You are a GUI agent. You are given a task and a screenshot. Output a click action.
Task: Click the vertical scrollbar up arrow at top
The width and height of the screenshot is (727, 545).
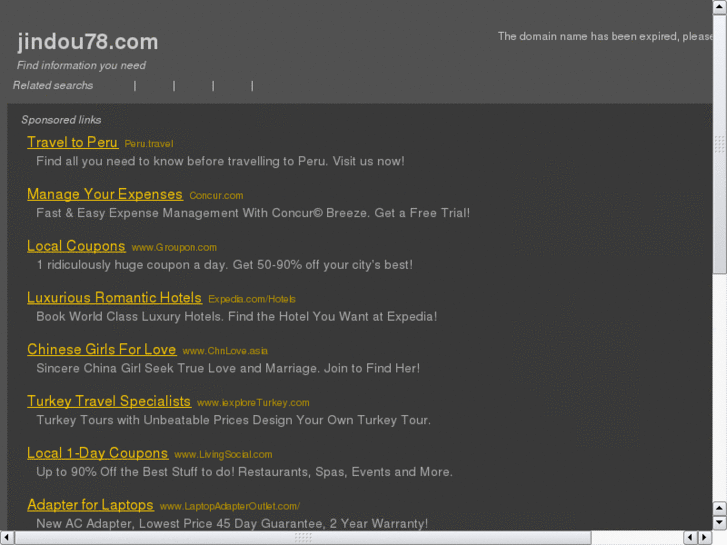[x=719, y=7]
